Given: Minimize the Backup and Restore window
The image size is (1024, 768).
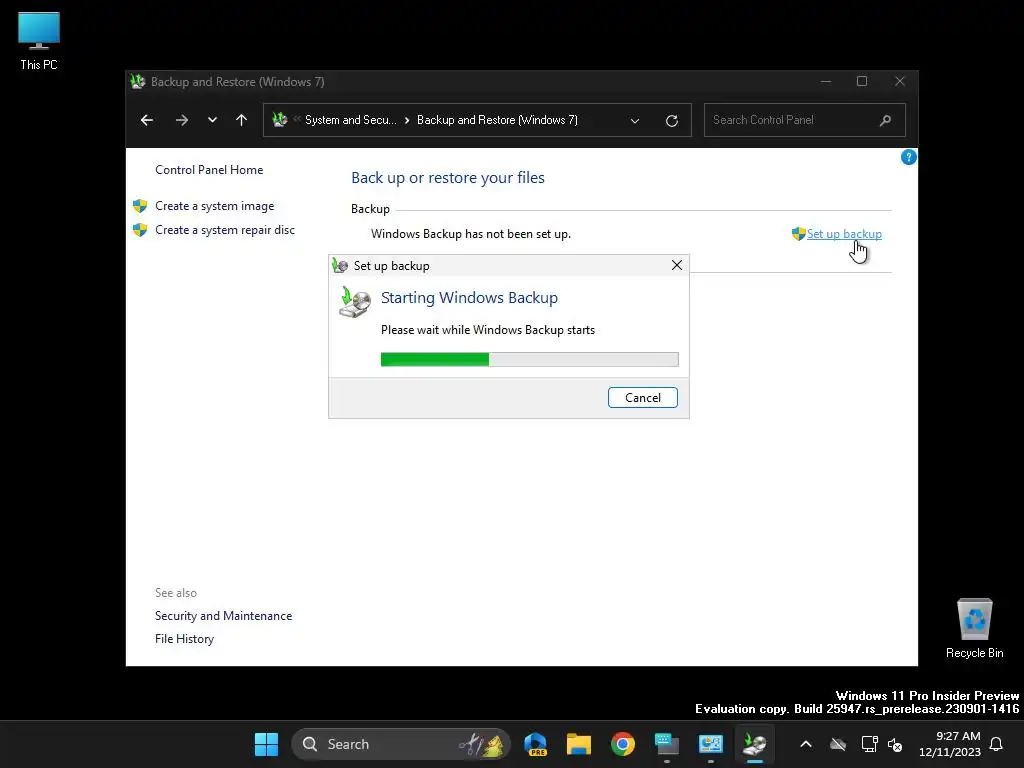Looking at the screenshot, I should tap(825, 82).
